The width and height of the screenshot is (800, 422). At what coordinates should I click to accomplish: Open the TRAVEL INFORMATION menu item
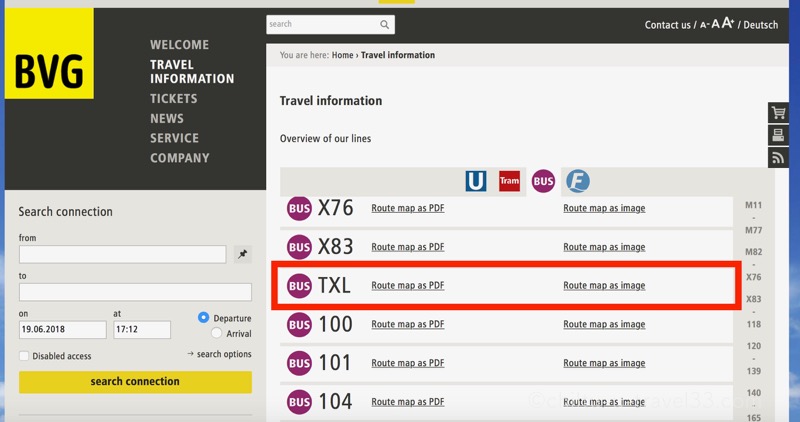coord(192,72)
